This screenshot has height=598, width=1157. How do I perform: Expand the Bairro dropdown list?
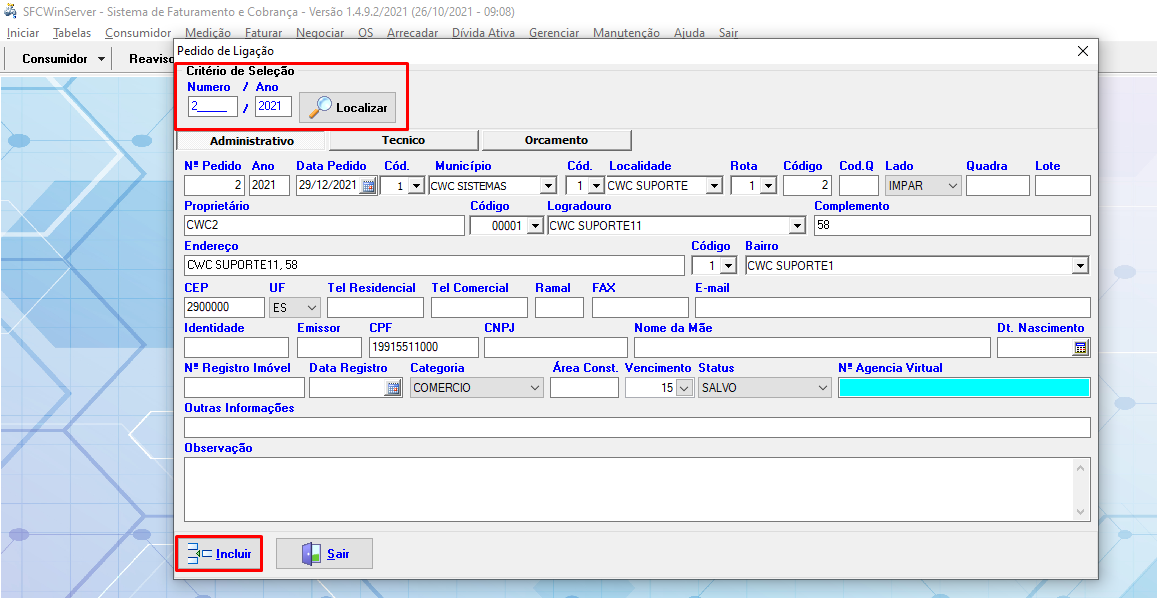(1079, 266)
